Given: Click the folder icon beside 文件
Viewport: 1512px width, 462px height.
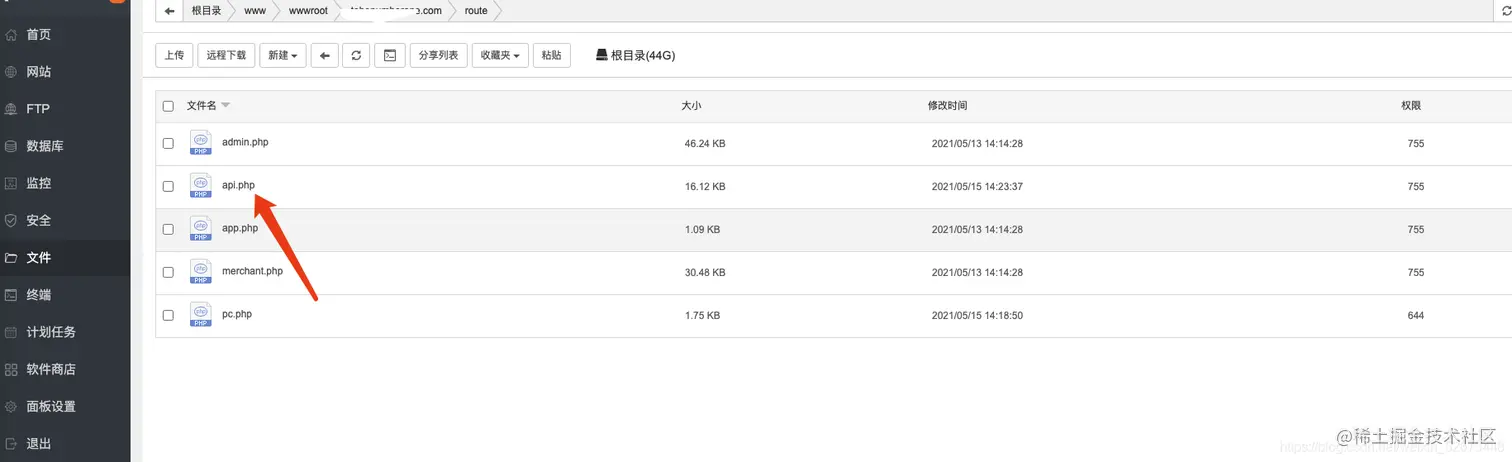Looking at the screenshot, I should pyautogui.click(x=11, y=258).
